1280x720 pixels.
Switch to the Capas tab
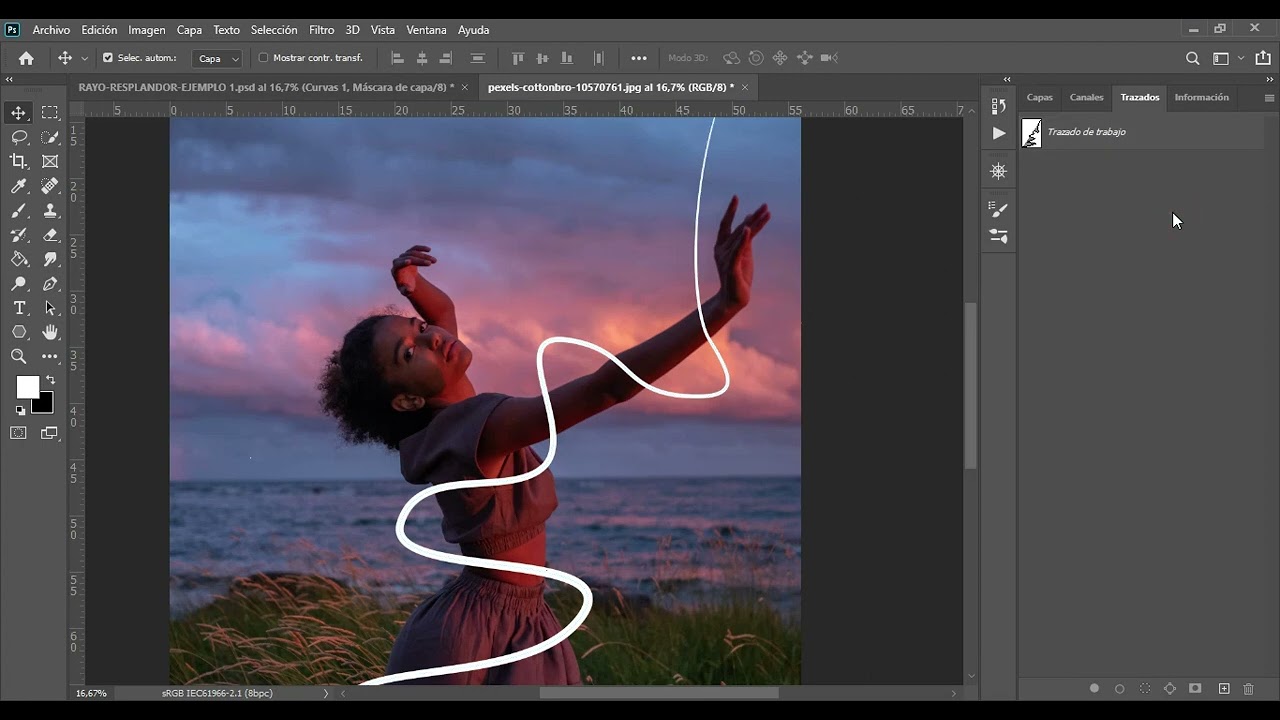1040,97
